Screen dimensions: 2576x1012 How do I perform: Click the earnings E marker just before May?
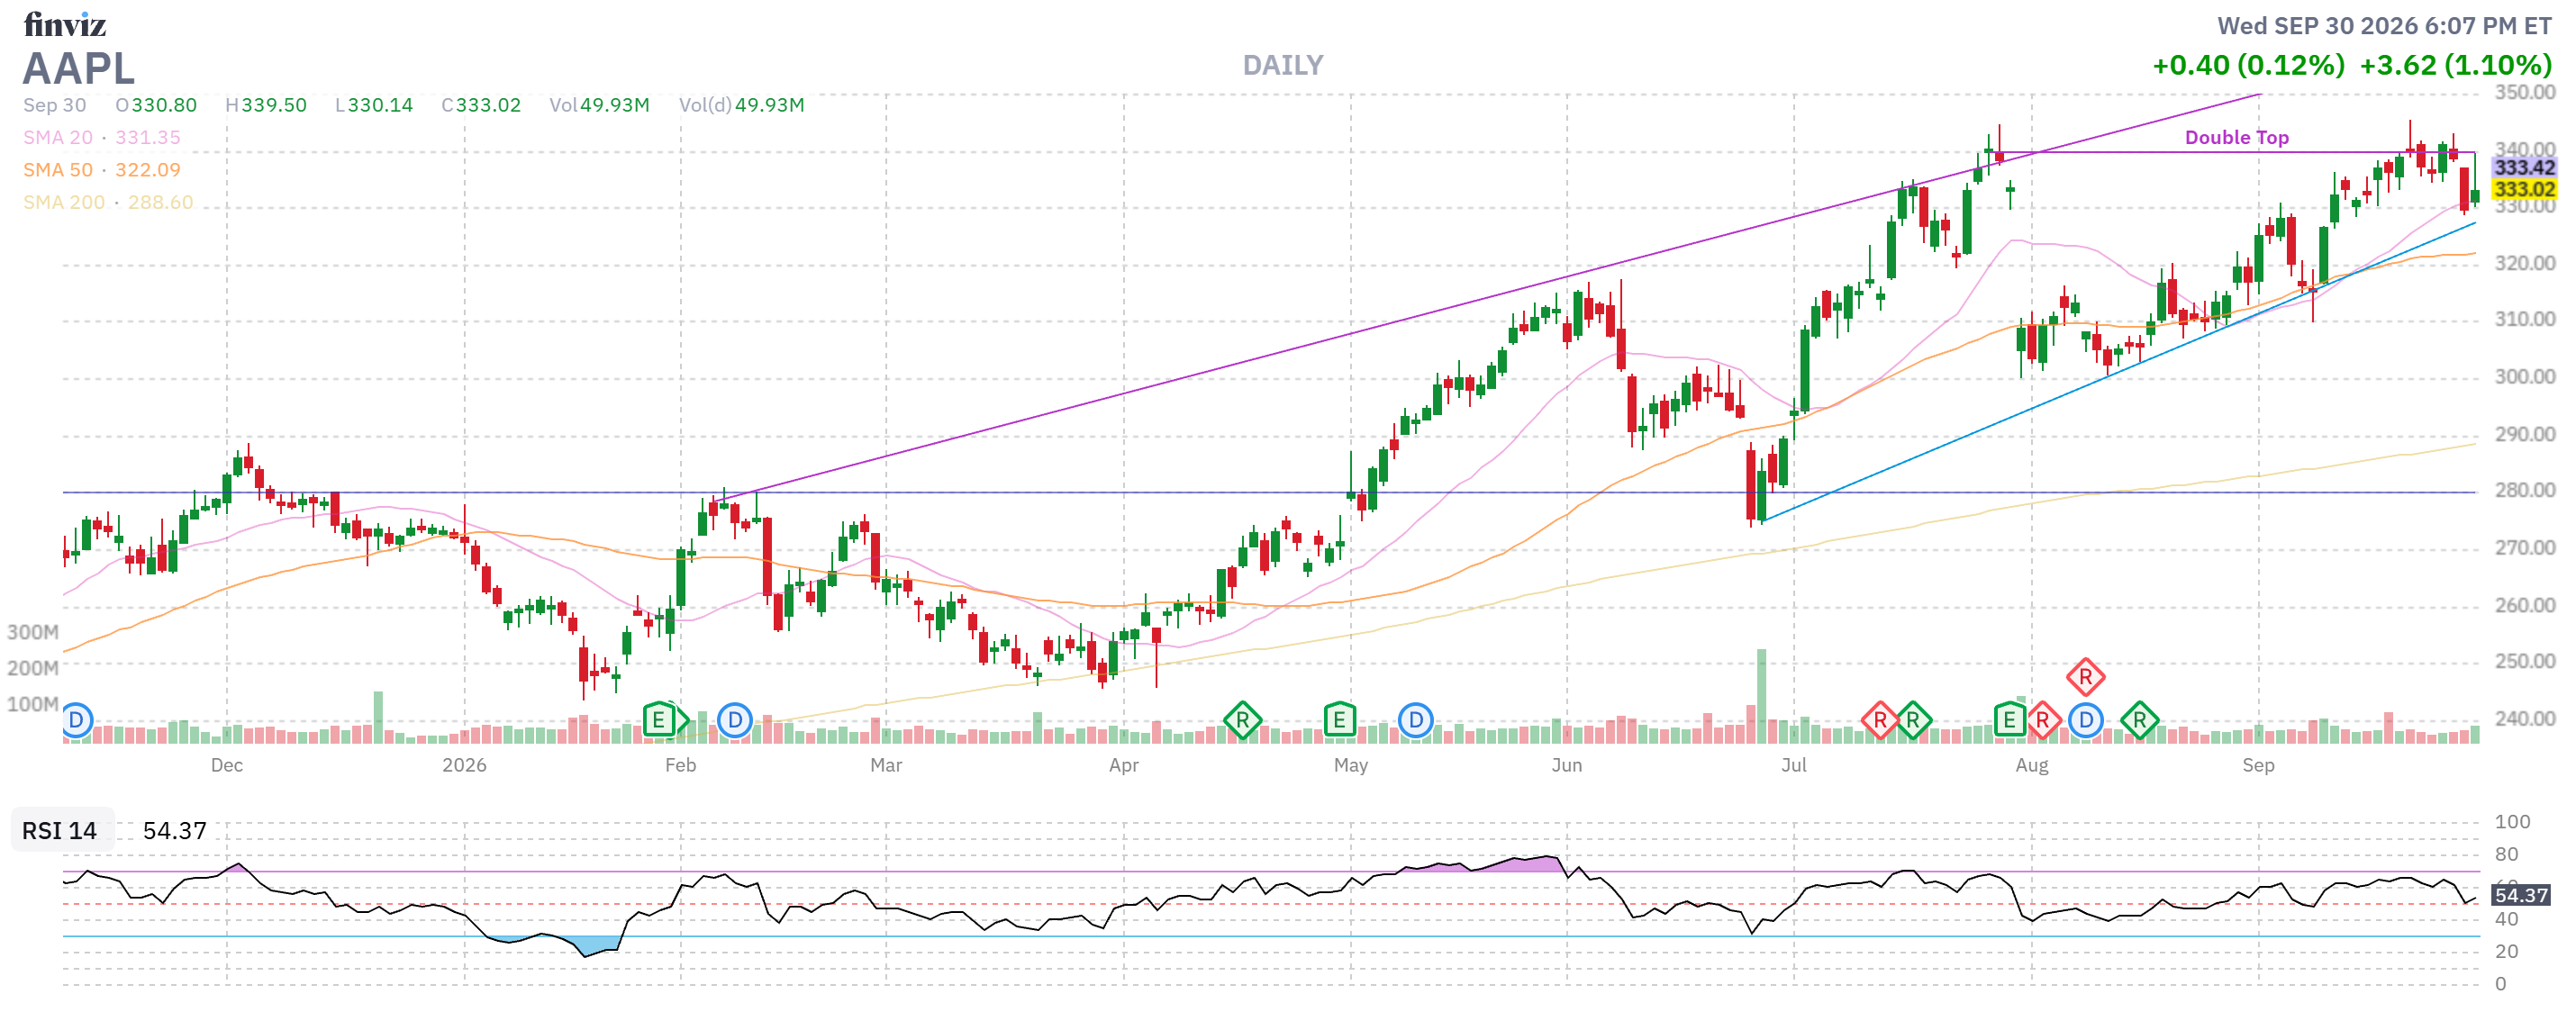point(1339,720)
